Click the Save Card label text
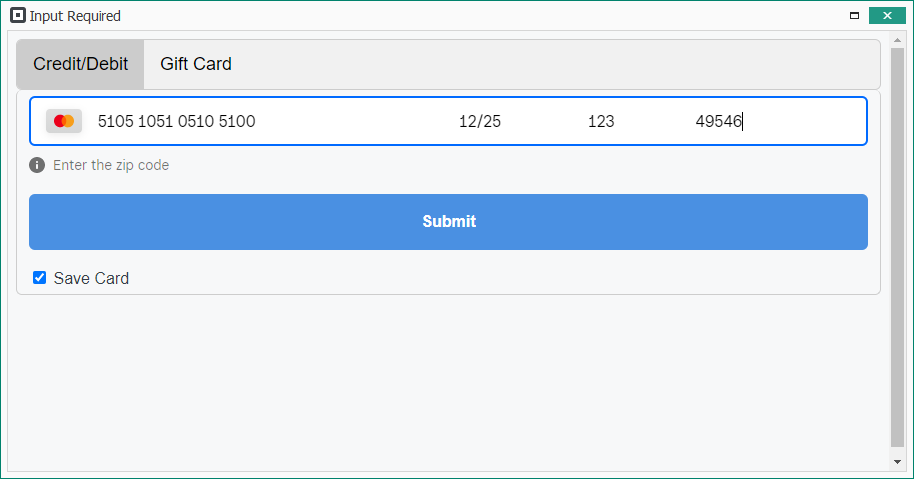This screenshot has height=479, width=914. click(x=91, y=279)
